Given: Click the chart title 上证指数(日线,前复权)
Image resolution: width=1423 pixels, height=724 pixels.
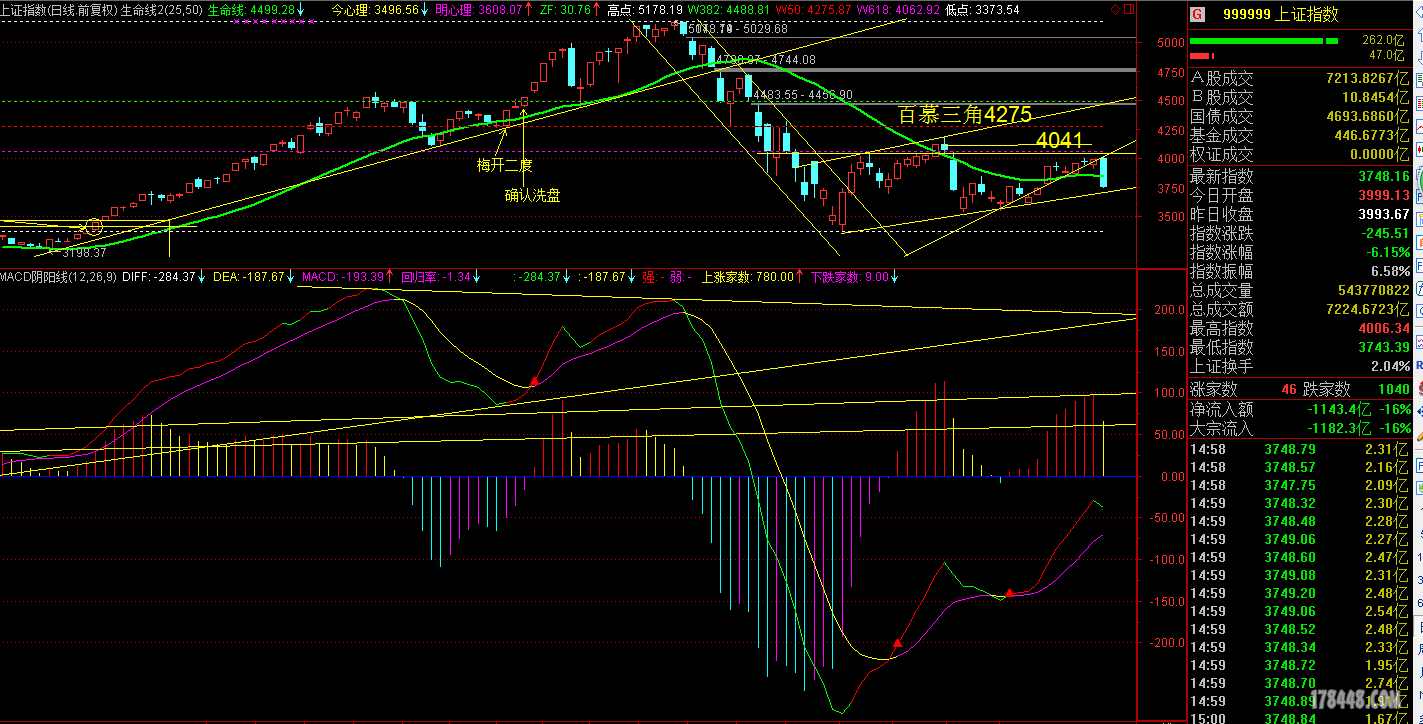Looking at the screenshot, I should (x=59, y=9).
